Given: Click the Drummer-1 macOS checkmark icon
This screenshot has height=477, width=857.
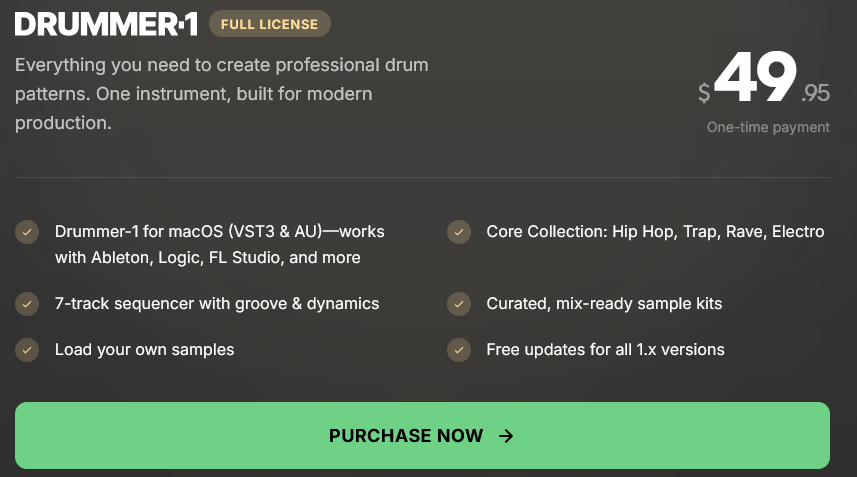Looking at the screenshot, I should coord(27,232).
